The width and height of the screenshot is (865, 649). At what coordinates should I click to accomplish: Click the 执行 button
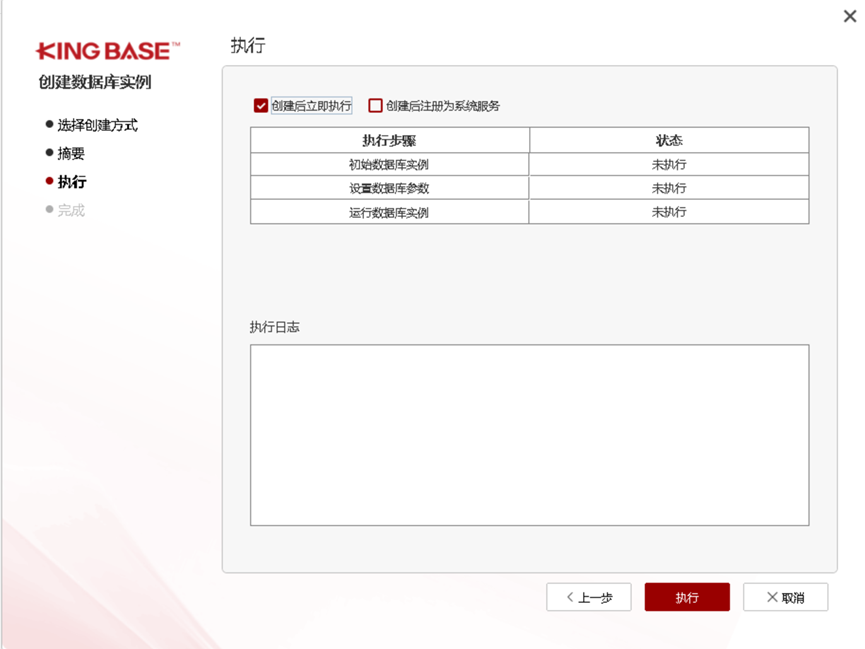[687, 597]
